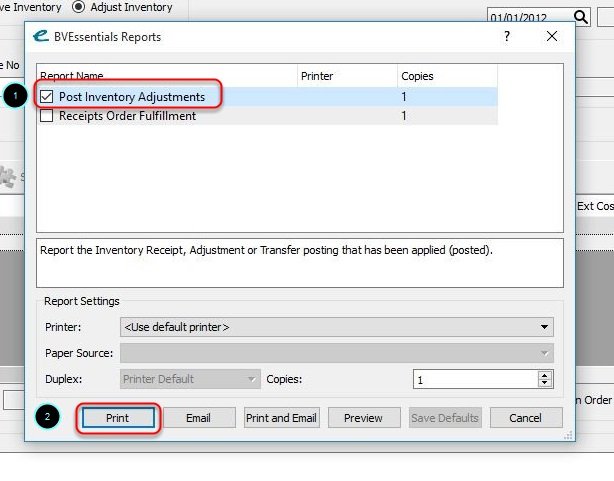
Task: Open the Duplex Printer Default dropdown
Action: [x=190, y=379]
